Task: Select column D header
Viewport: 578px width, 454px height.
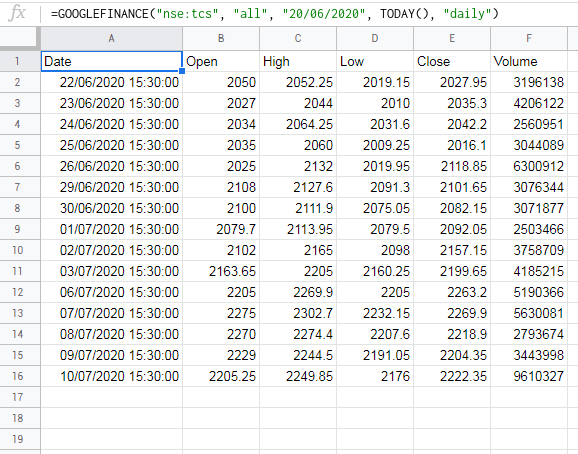Action: [x=375, y=38]
